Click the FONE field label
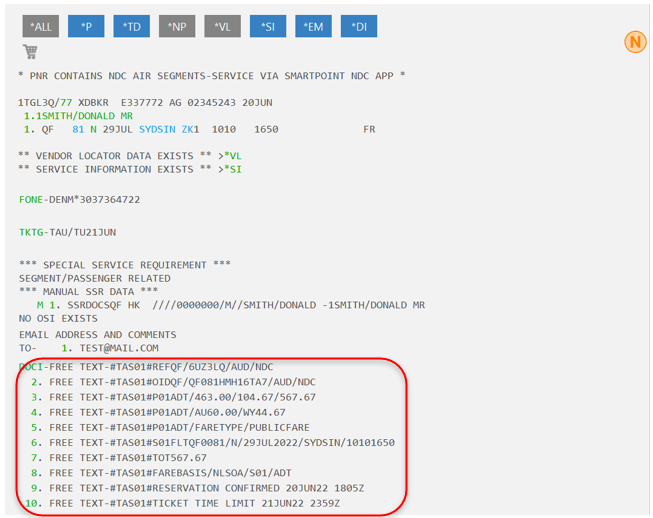The height and width of the screenshot is (518, 653). tap(31, 199)
